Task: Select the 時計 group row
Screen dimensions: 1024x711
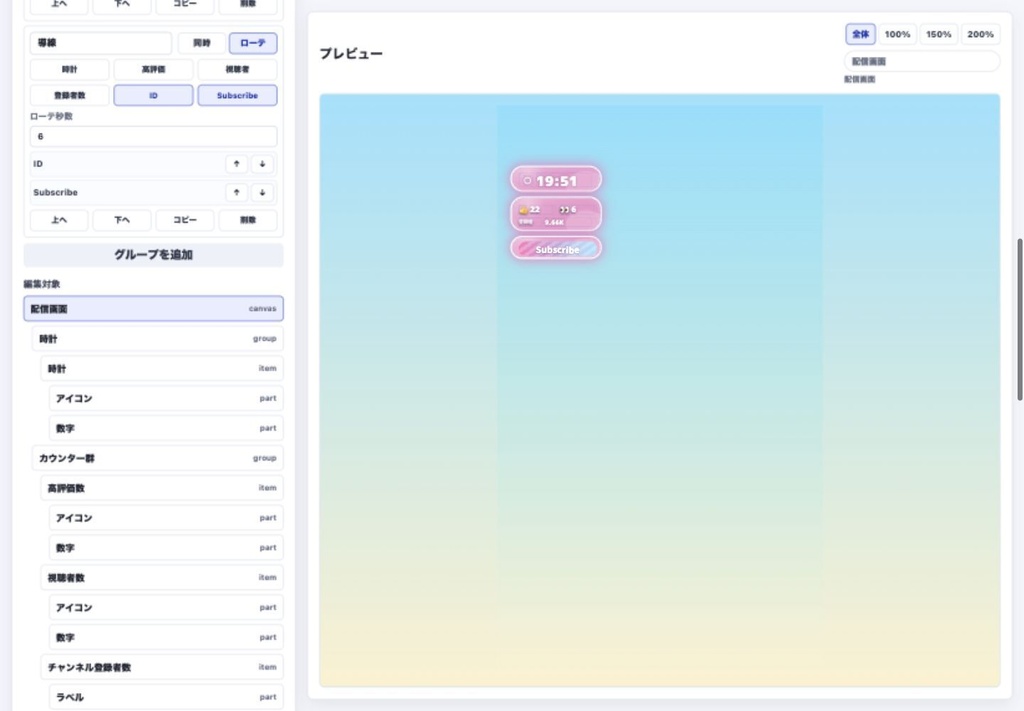Action: (x=157, y=339)
